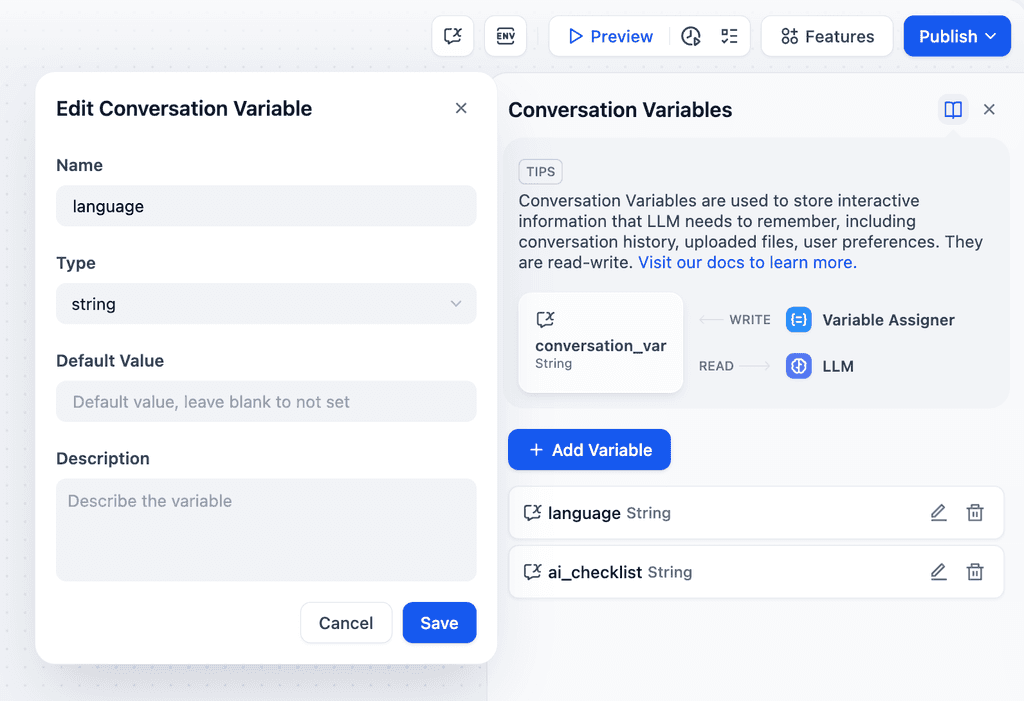
Task: Click the conversation variables toolbar icon
Action: coord(452,35)
